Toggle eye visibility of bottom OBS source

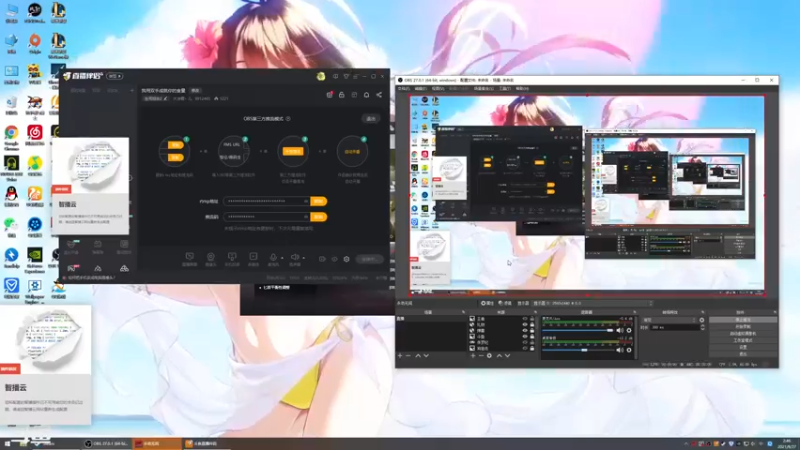525,348
